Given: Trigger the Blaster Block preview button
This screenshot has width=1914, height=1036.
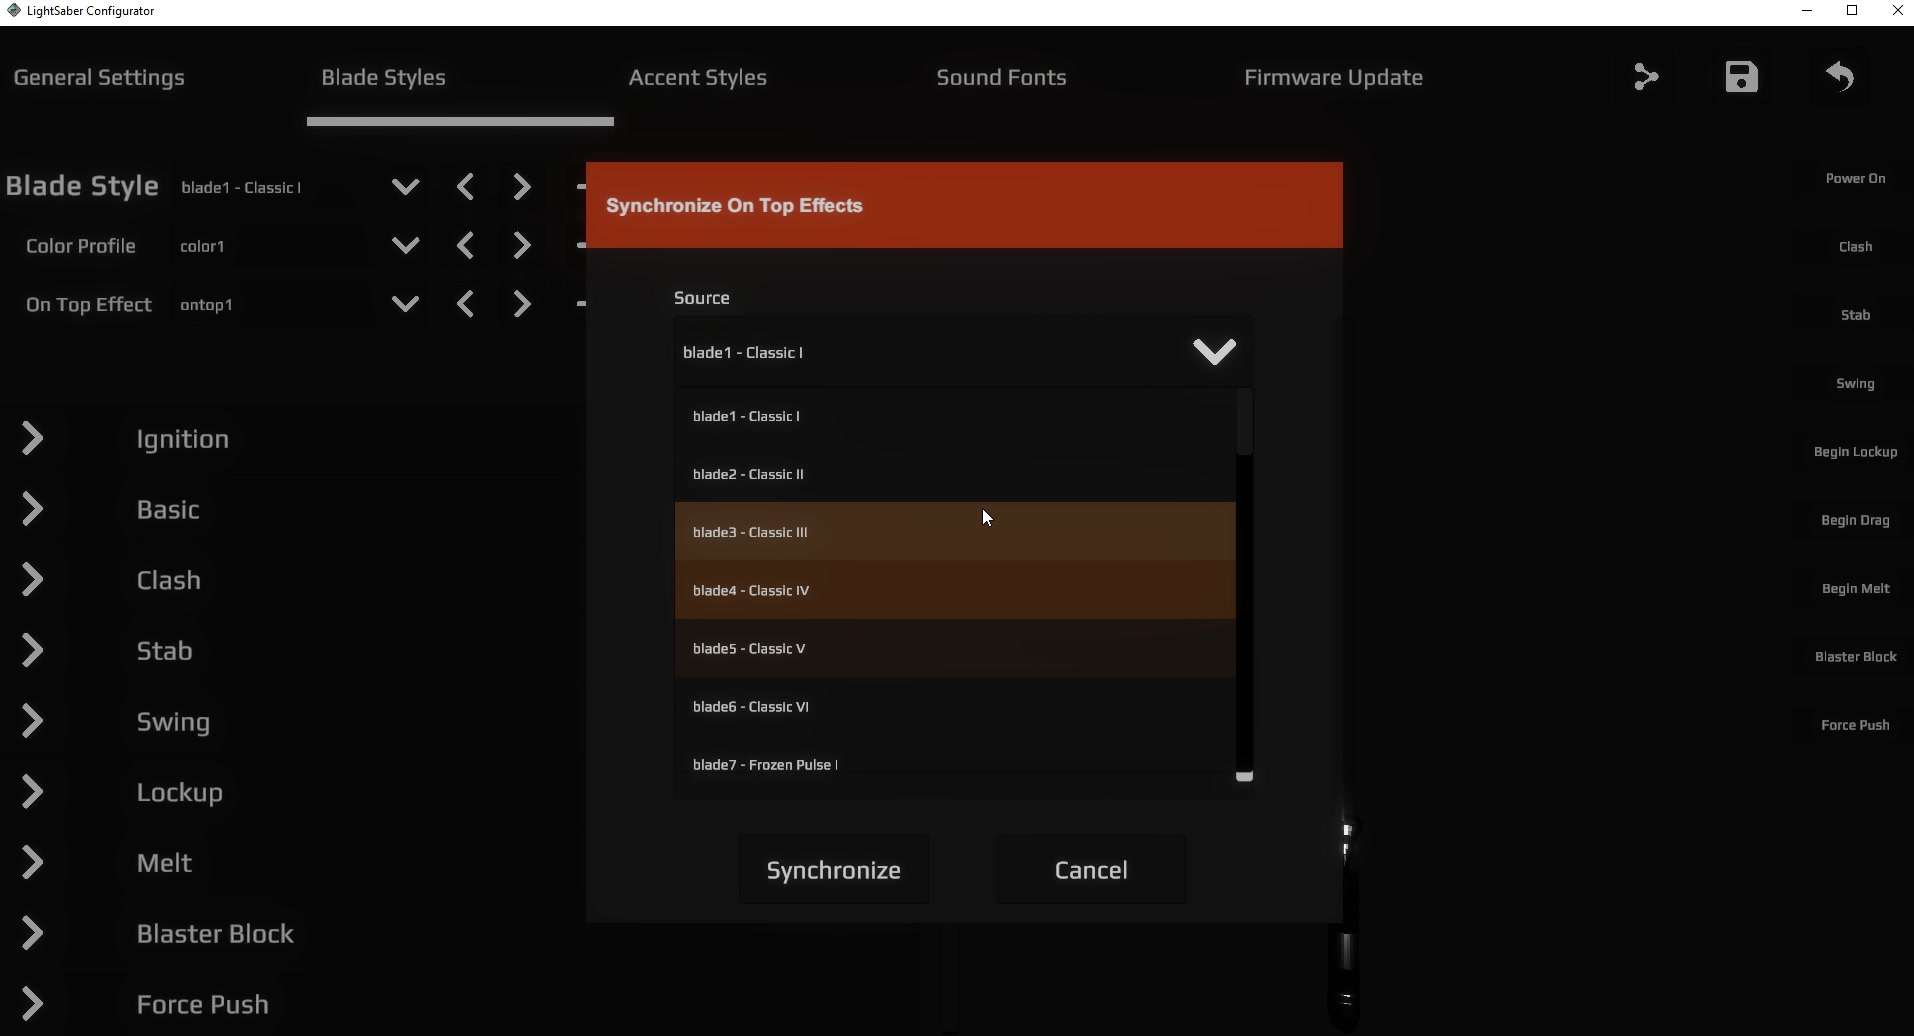Looking at the screenshot, I should point(1855,657).
